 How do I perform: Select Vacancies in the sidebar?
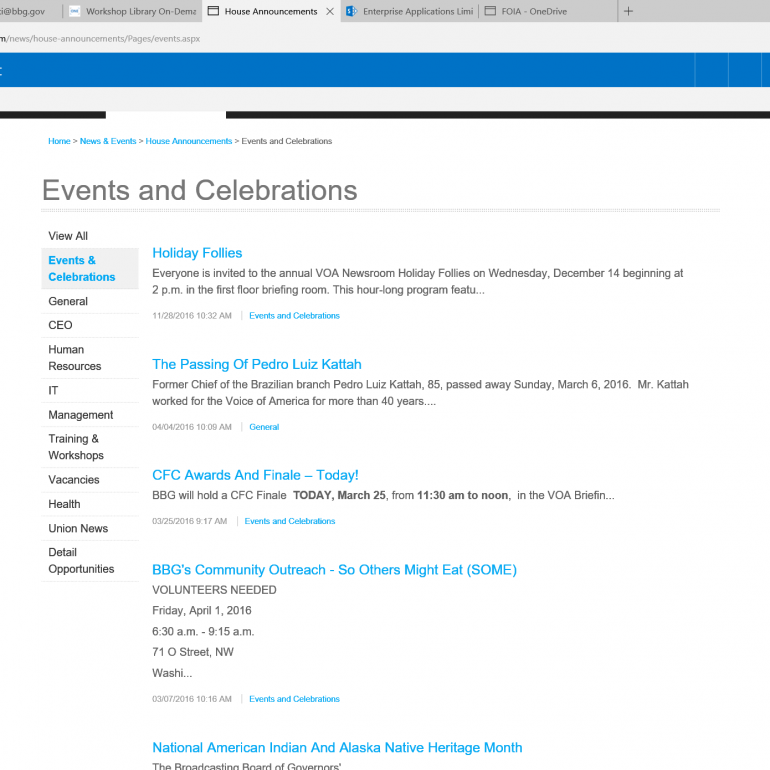pos(74,480)
